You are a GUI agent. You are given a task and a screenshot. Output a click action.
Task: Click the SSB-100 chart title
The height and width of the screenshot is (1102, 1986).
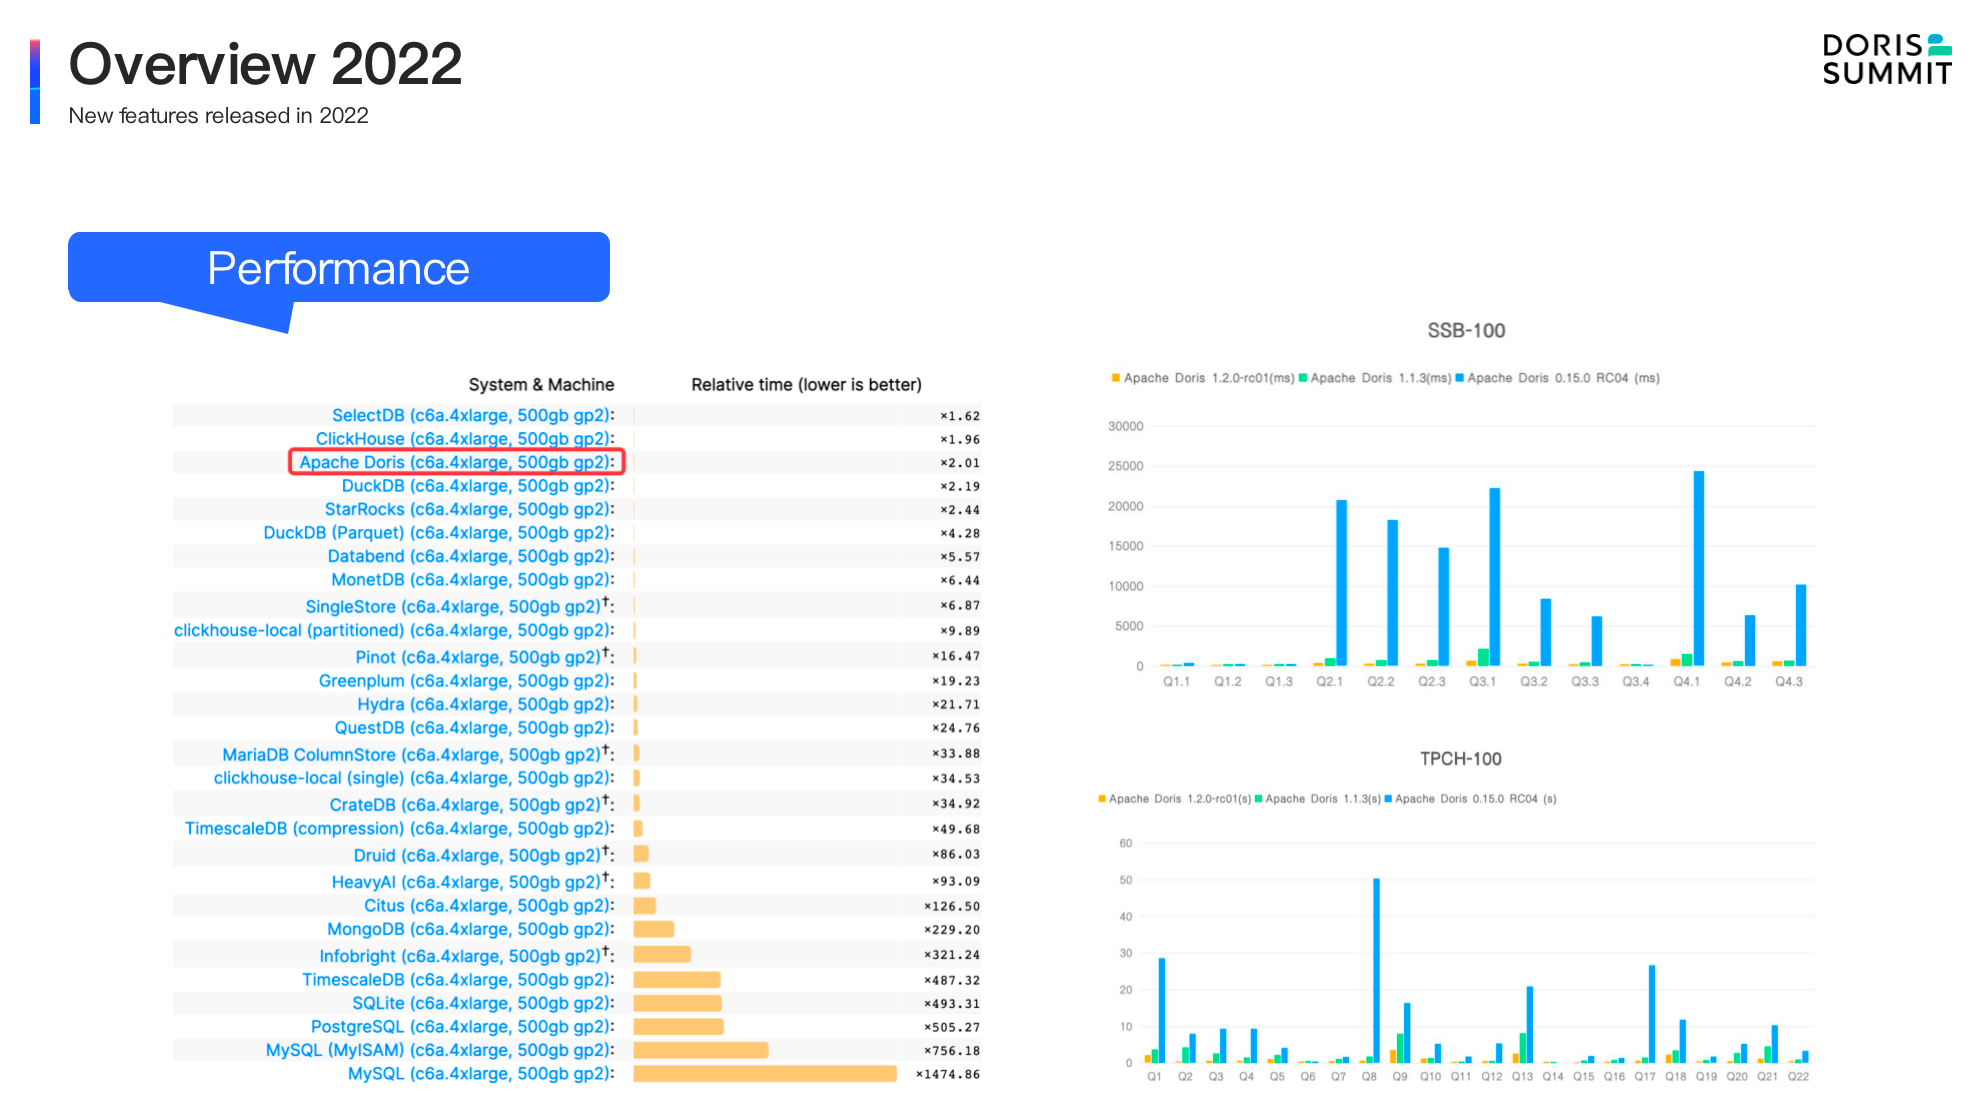(x=1466, y=331)
